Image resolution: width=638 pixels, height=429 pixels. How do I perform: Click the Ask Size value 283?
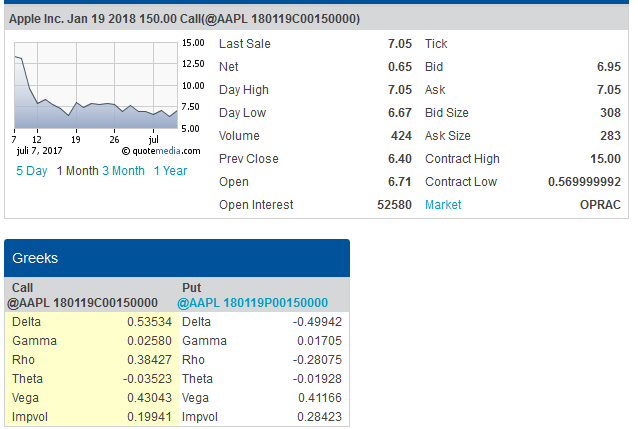pyautogui.click(x=610, y=136)
